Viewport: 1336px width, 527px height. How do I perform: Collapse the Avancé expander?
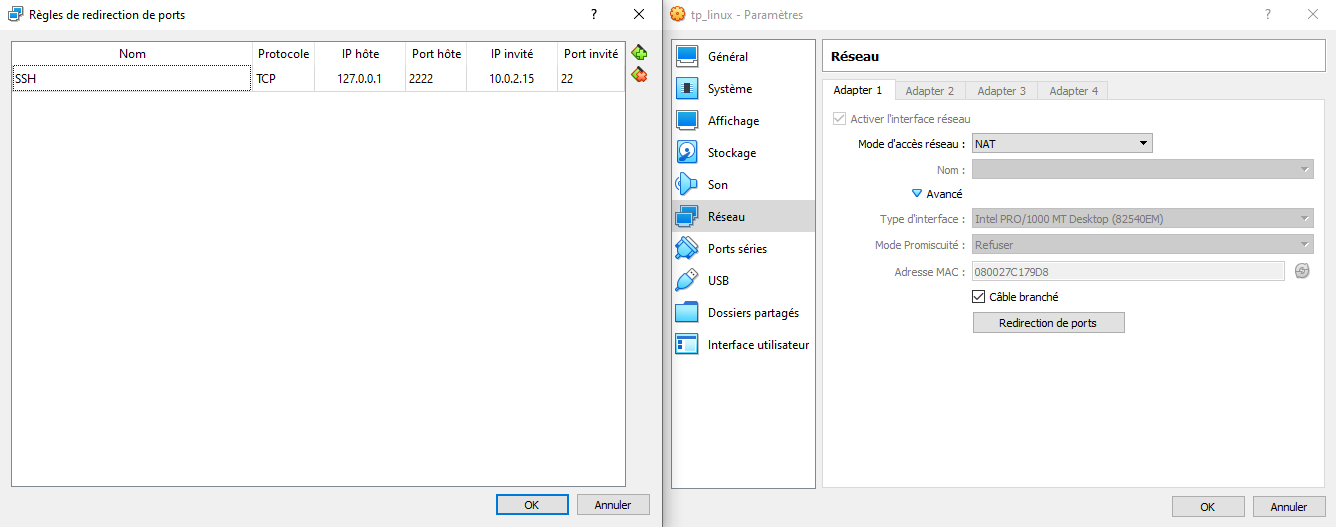coord(917,194)
